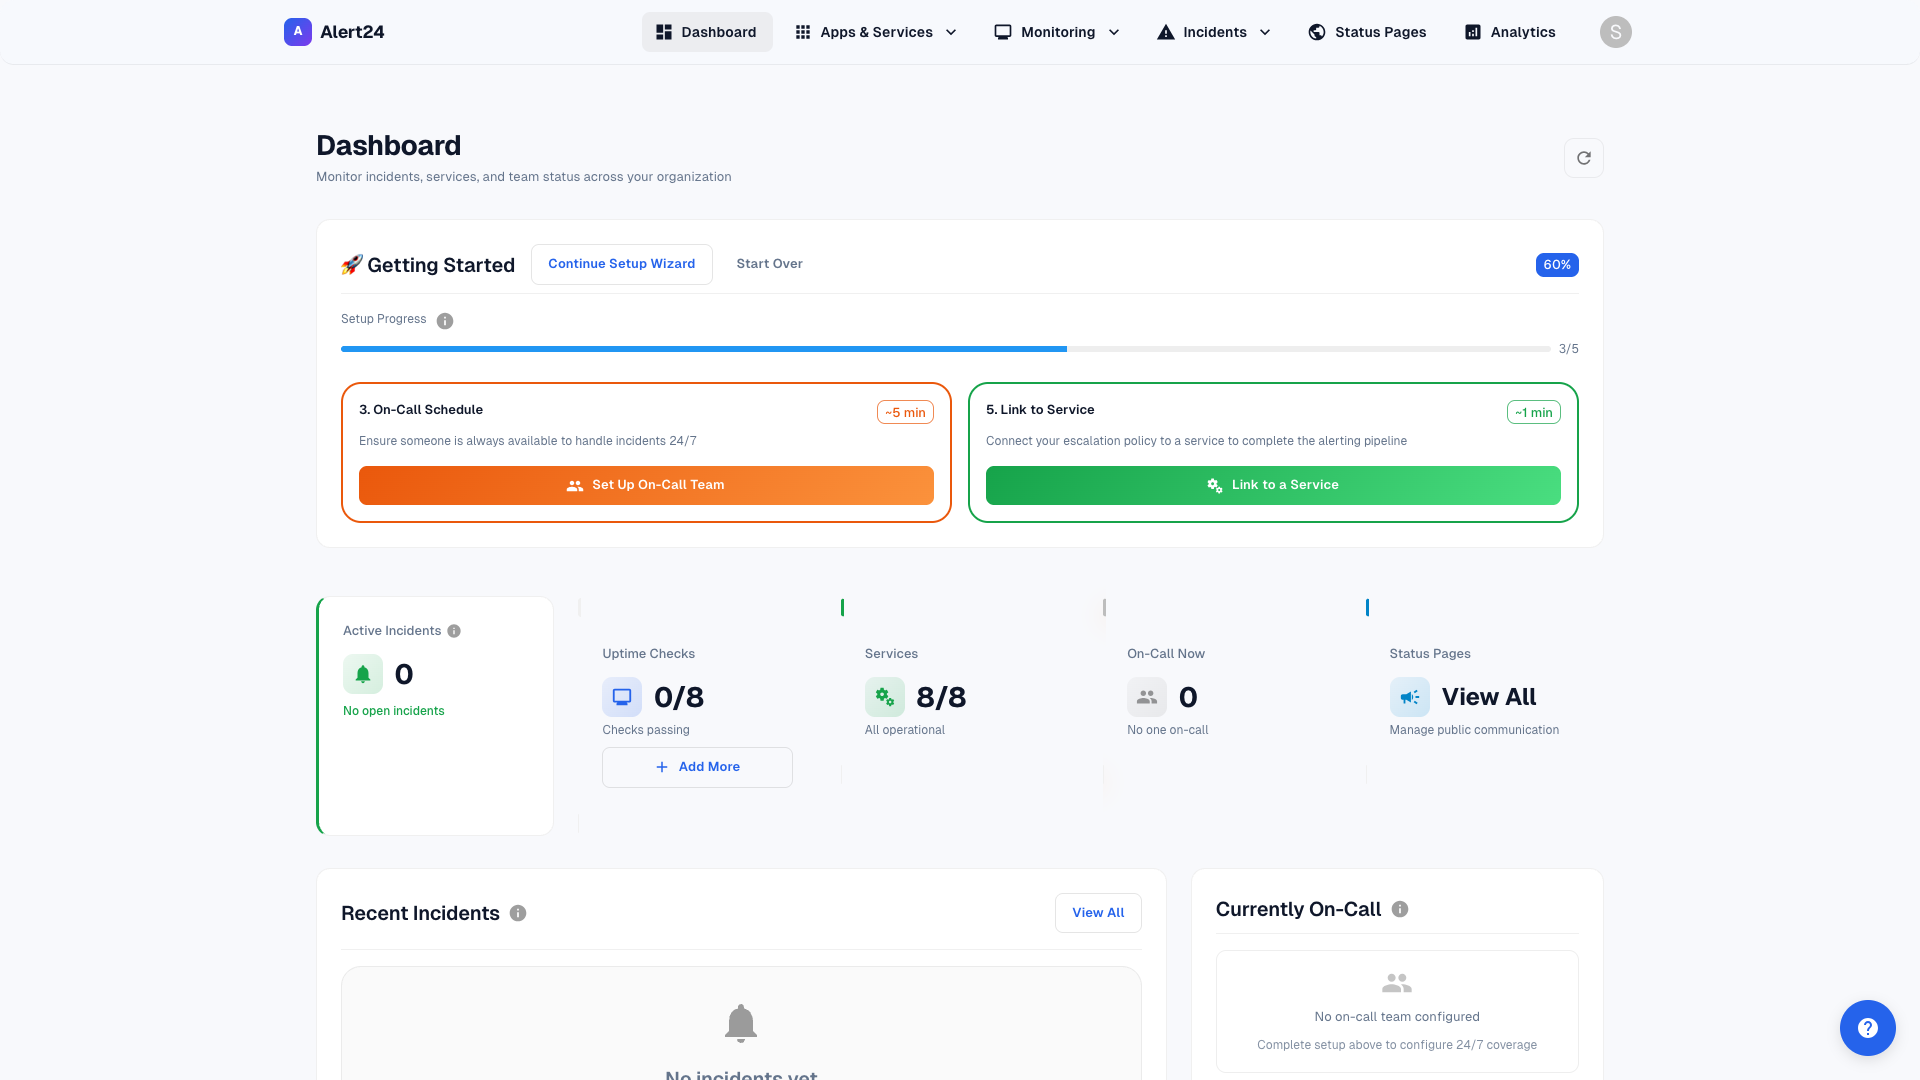Click the Setup Progress info icon
The image size is (1920, 1080).
pos(444,320)
